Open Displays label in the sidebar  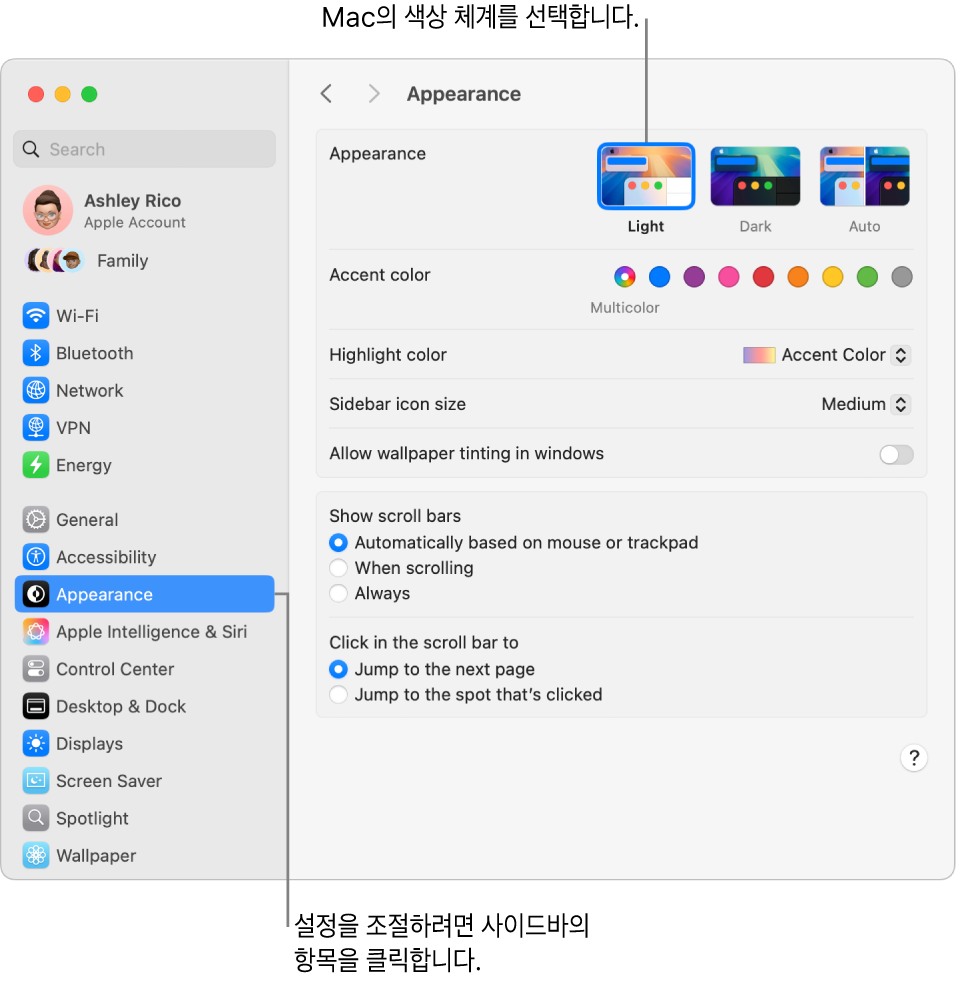coord(90,744)
